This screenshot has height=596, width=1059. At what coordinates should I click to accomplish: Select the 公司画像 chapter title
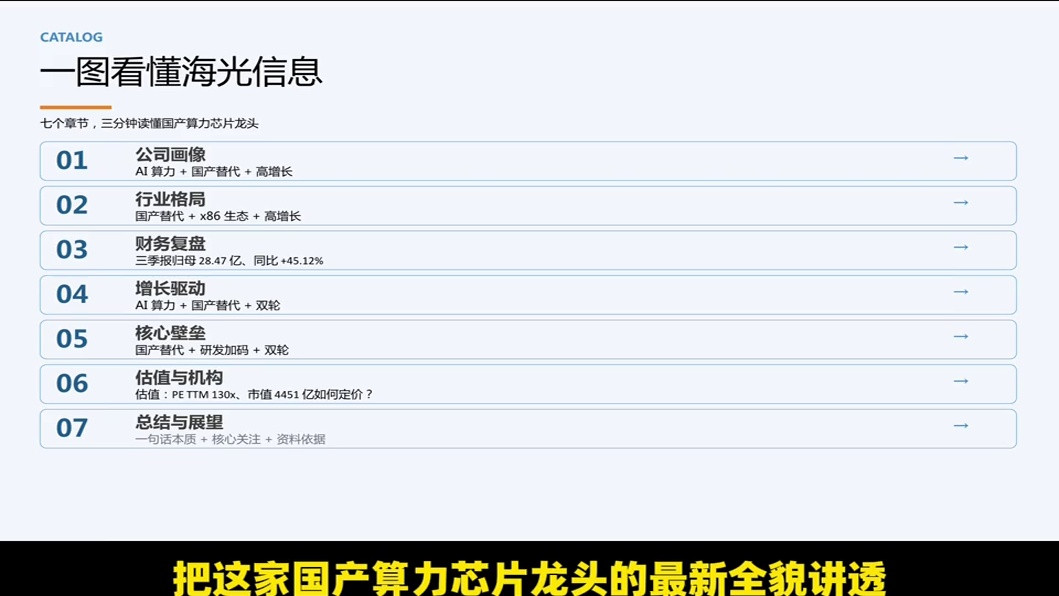click(170, 155)
